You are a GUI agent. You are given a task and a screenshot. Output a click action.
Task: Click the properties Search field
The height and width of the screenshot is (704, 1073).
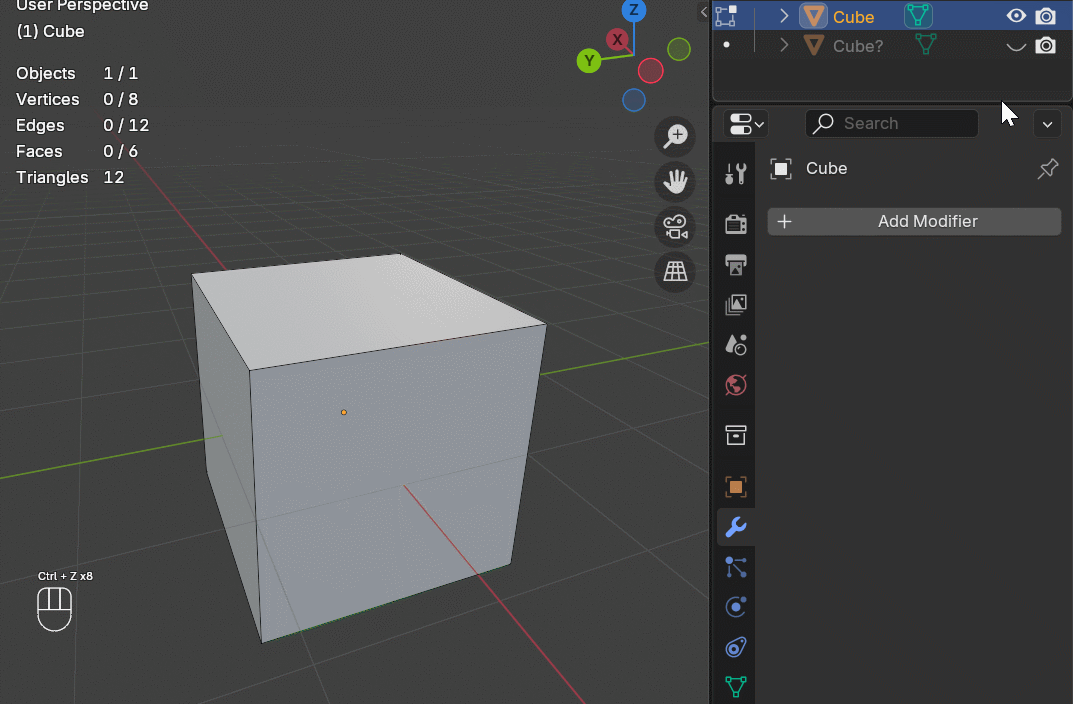(x=892, y=123)
